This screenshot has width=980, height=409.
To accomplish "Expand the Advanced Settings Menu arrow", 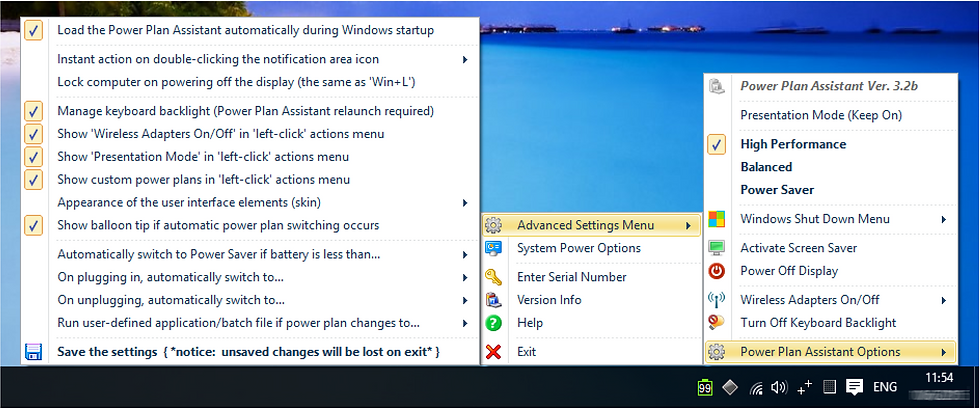I will point(688,225).
